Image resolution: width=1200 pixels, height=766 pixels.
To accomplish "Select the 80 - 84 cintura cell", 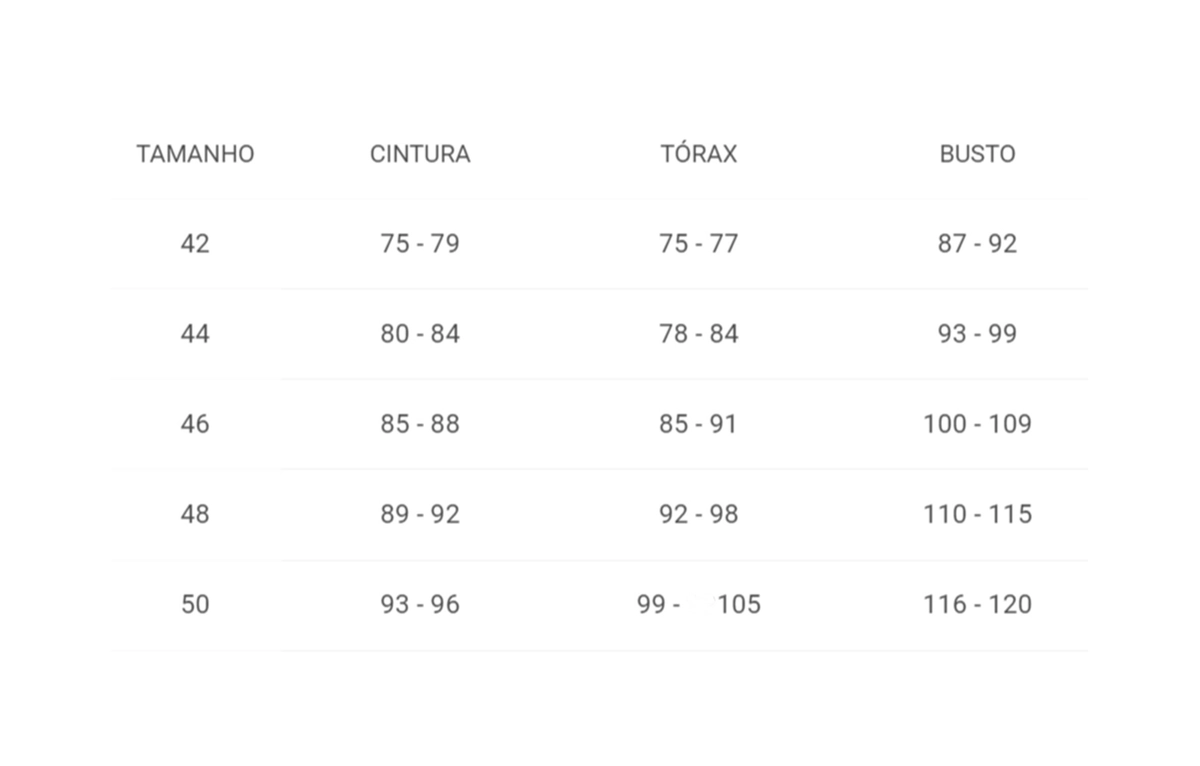I will tap(420, 334).
